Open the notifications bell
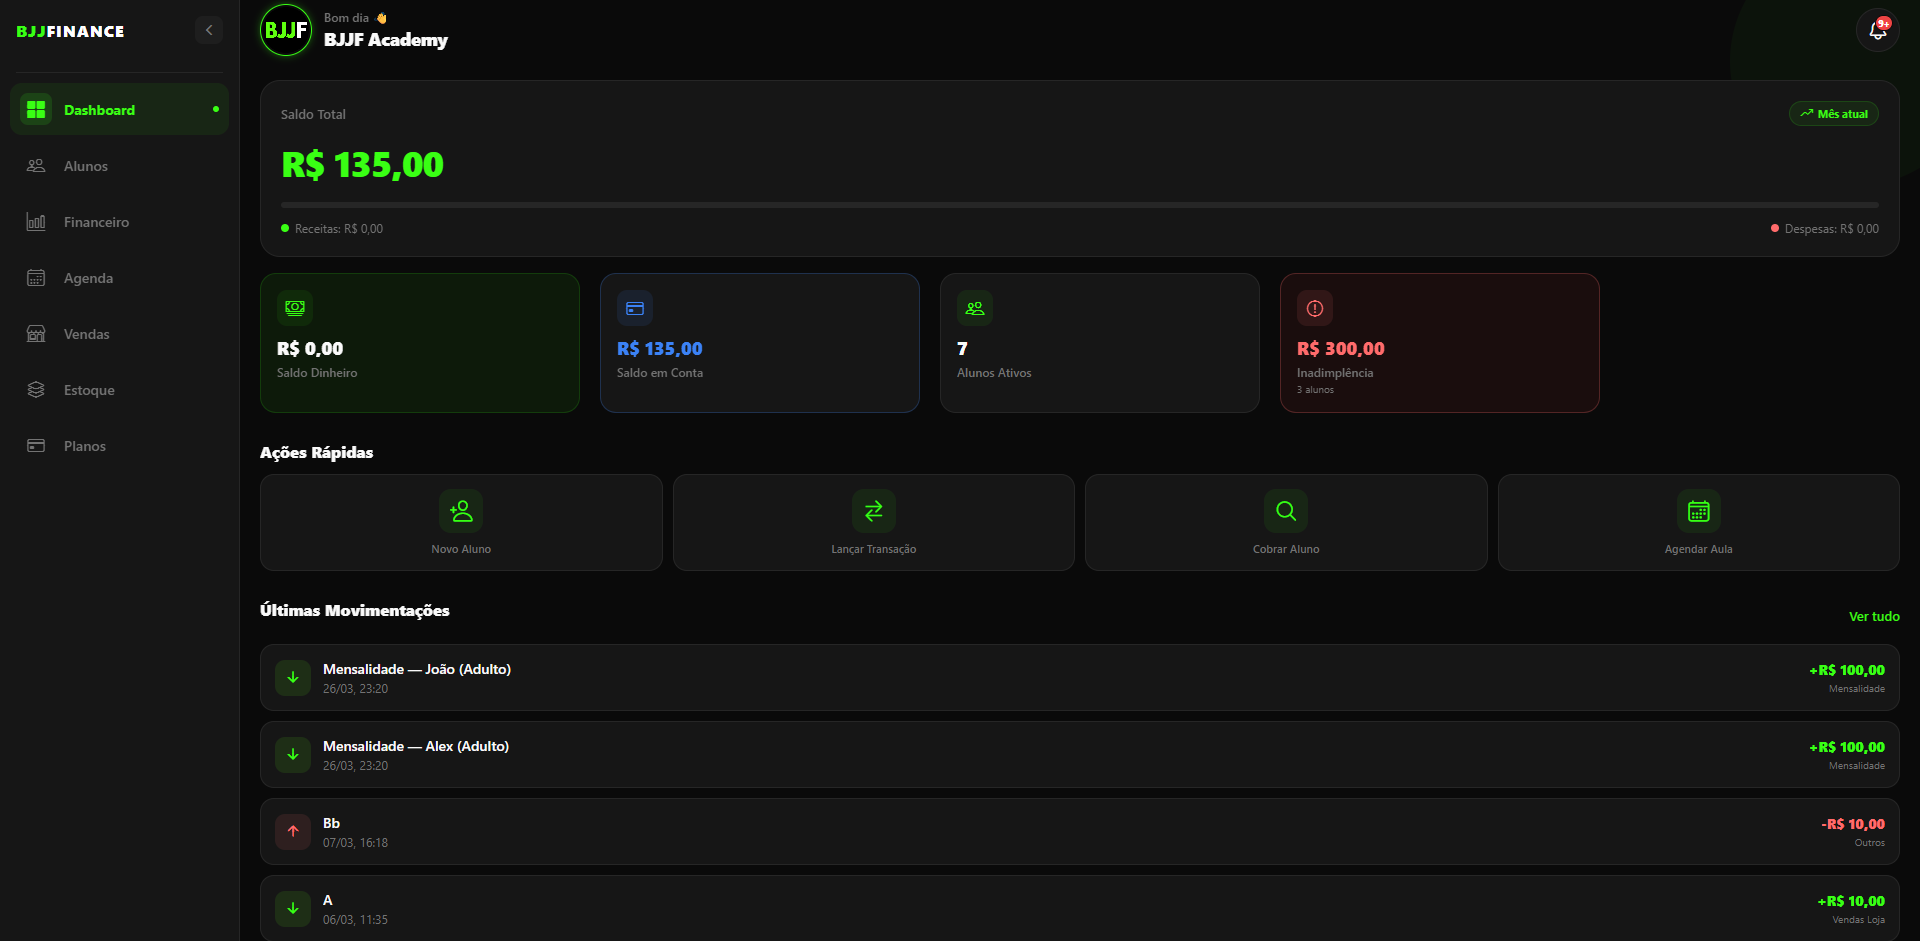 pyautogui.click(x=1877, y=30)
